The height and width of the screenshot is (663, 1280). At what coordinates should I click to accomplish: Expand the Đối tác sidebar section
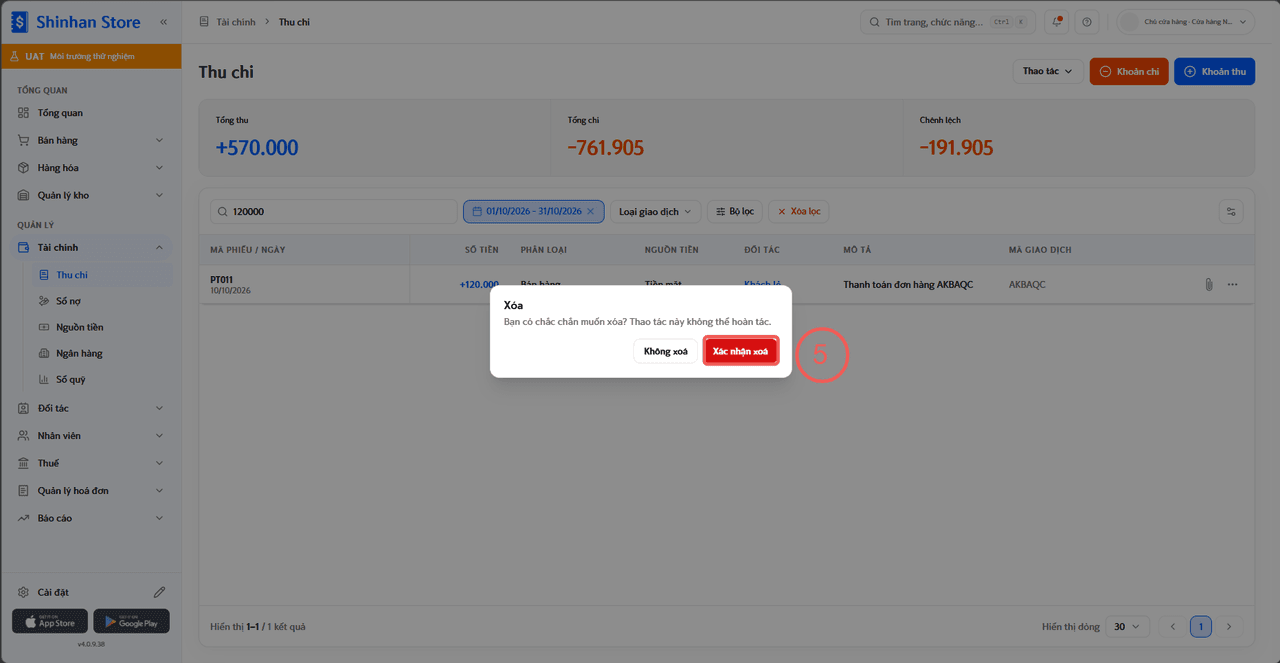click(x=91, y=408)
